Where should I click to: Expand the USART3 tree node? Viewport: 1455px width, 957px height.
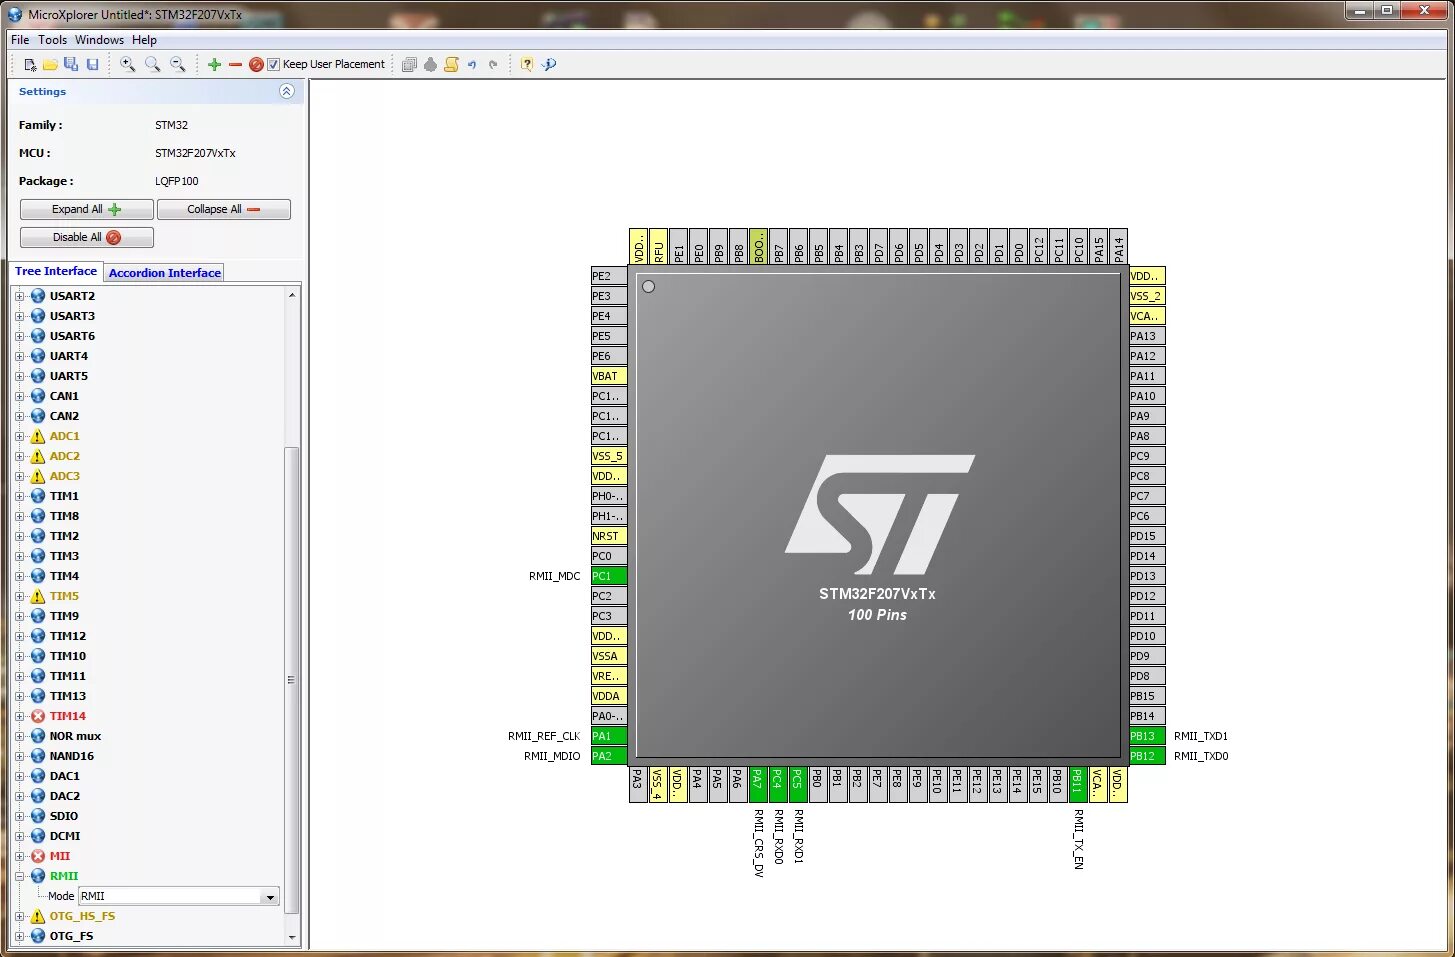(19, 316)
